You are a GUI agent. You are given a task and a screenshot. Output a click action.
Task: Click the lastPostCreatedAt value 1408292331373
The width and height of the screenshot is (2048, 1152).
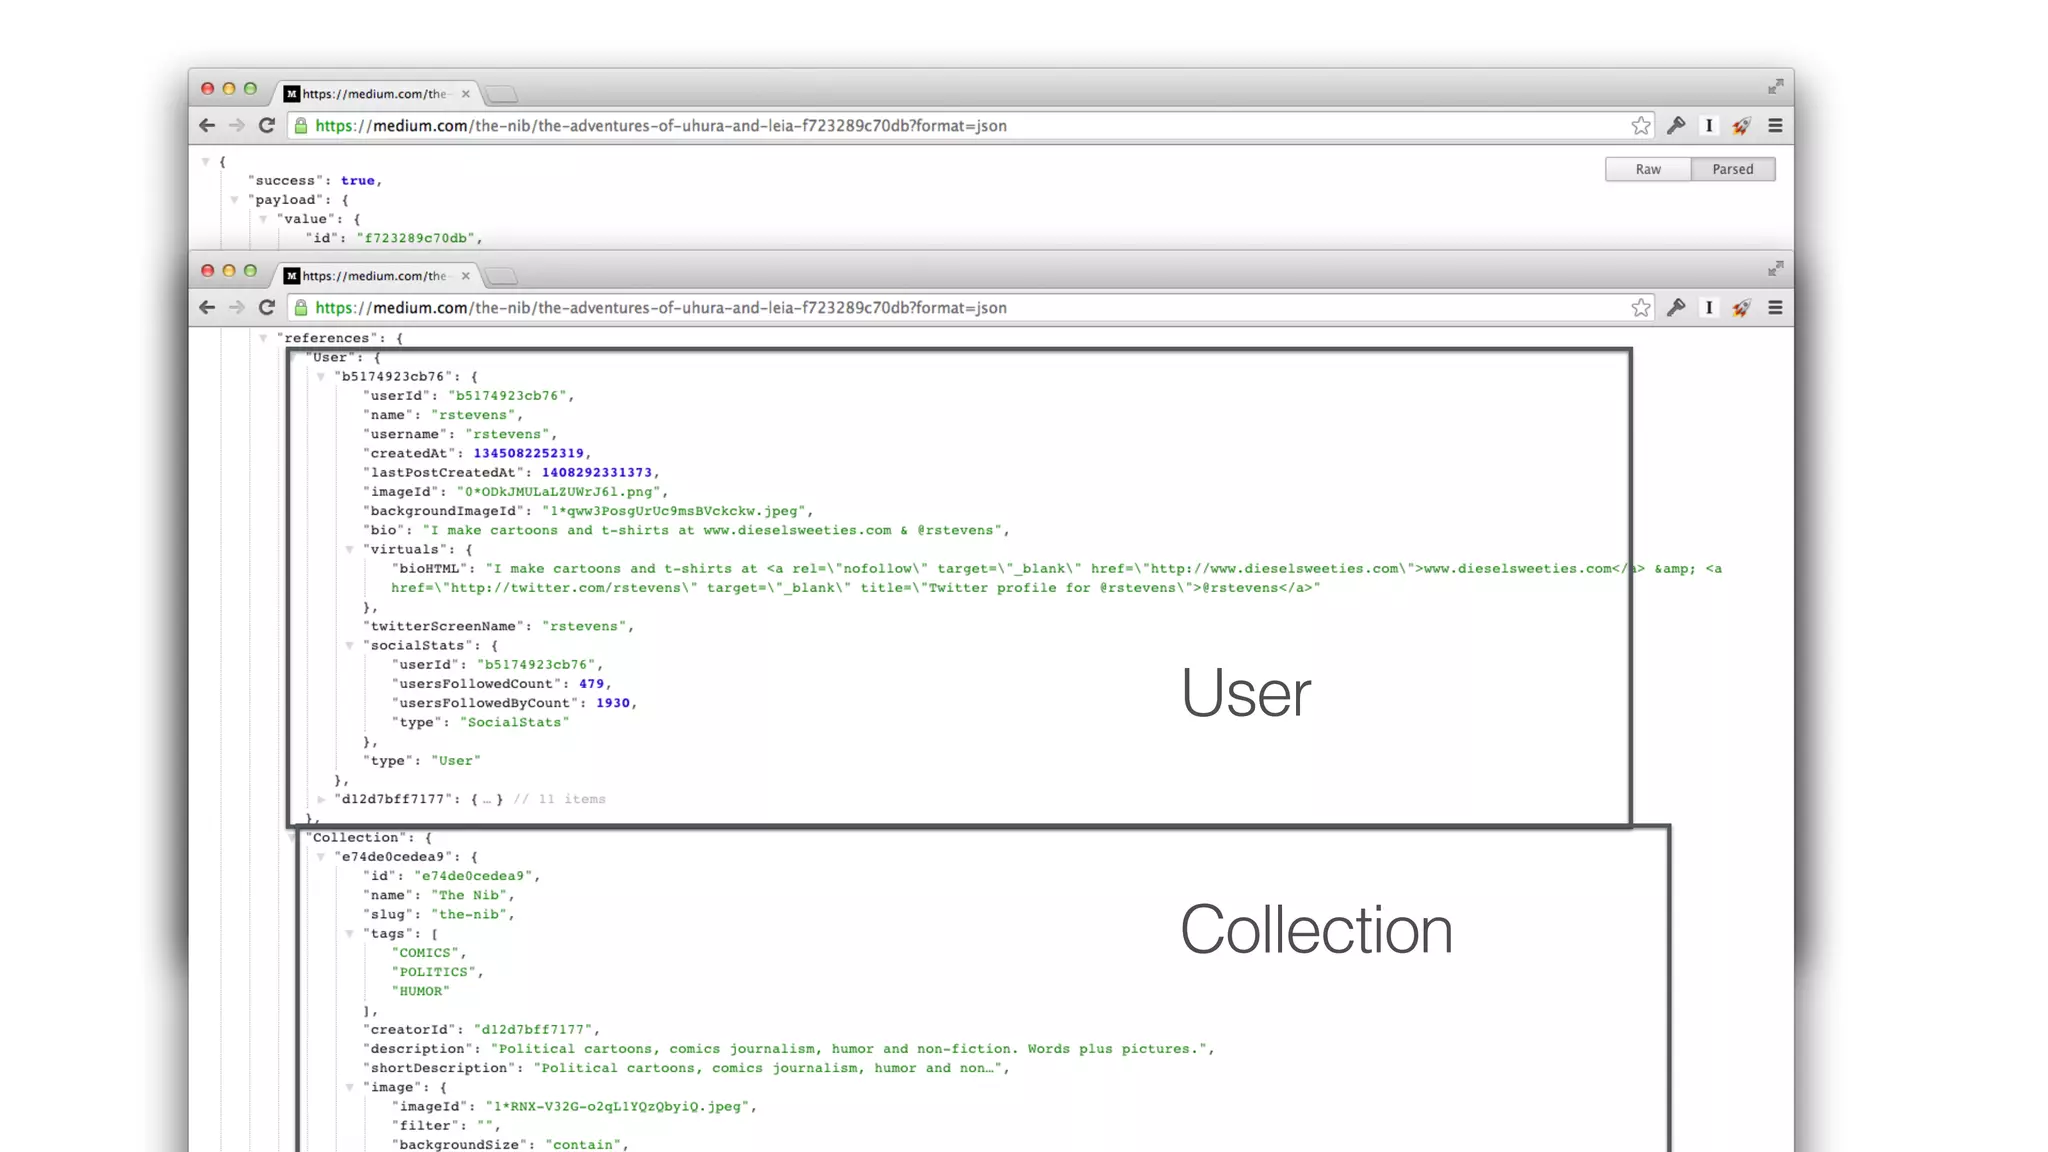pyautogui.click(x=597, y=472)
